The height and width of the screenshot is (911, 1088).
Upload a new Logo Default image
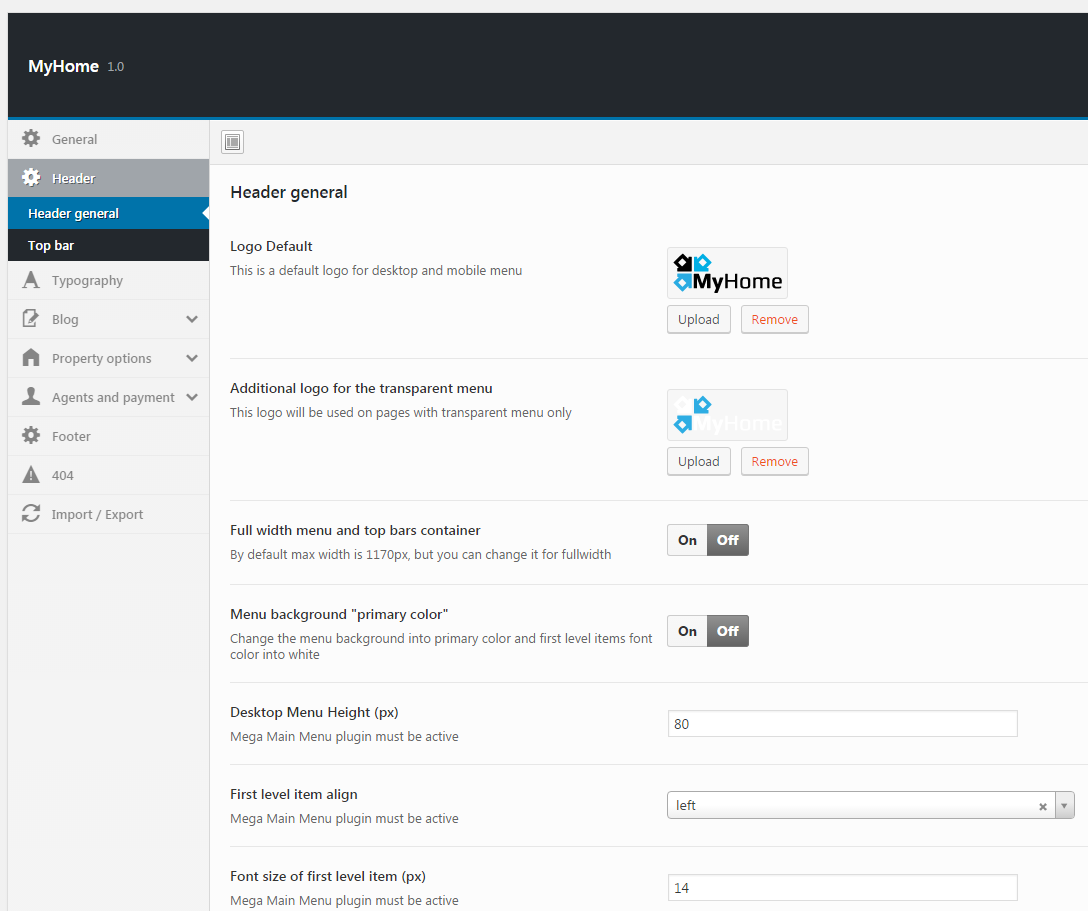pos(699,319)
